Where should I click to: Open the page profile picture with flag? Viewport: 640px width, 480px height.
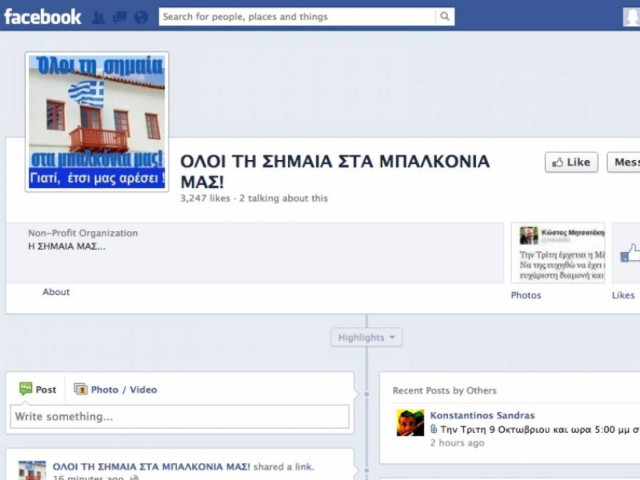tap(97, 122)
